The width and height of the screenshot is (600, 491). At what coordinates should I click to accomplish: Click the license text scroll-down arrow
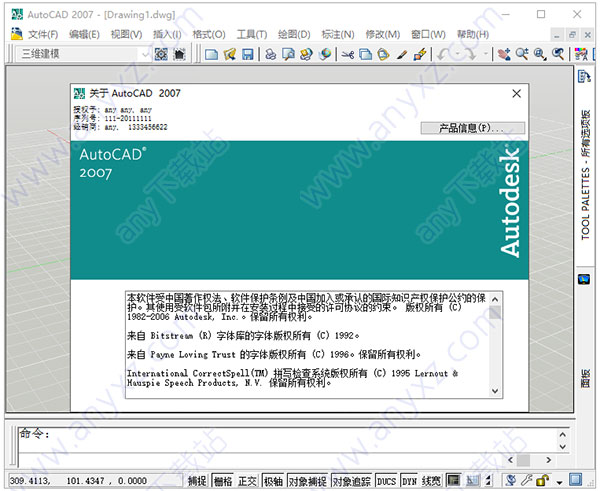[495, 391]
